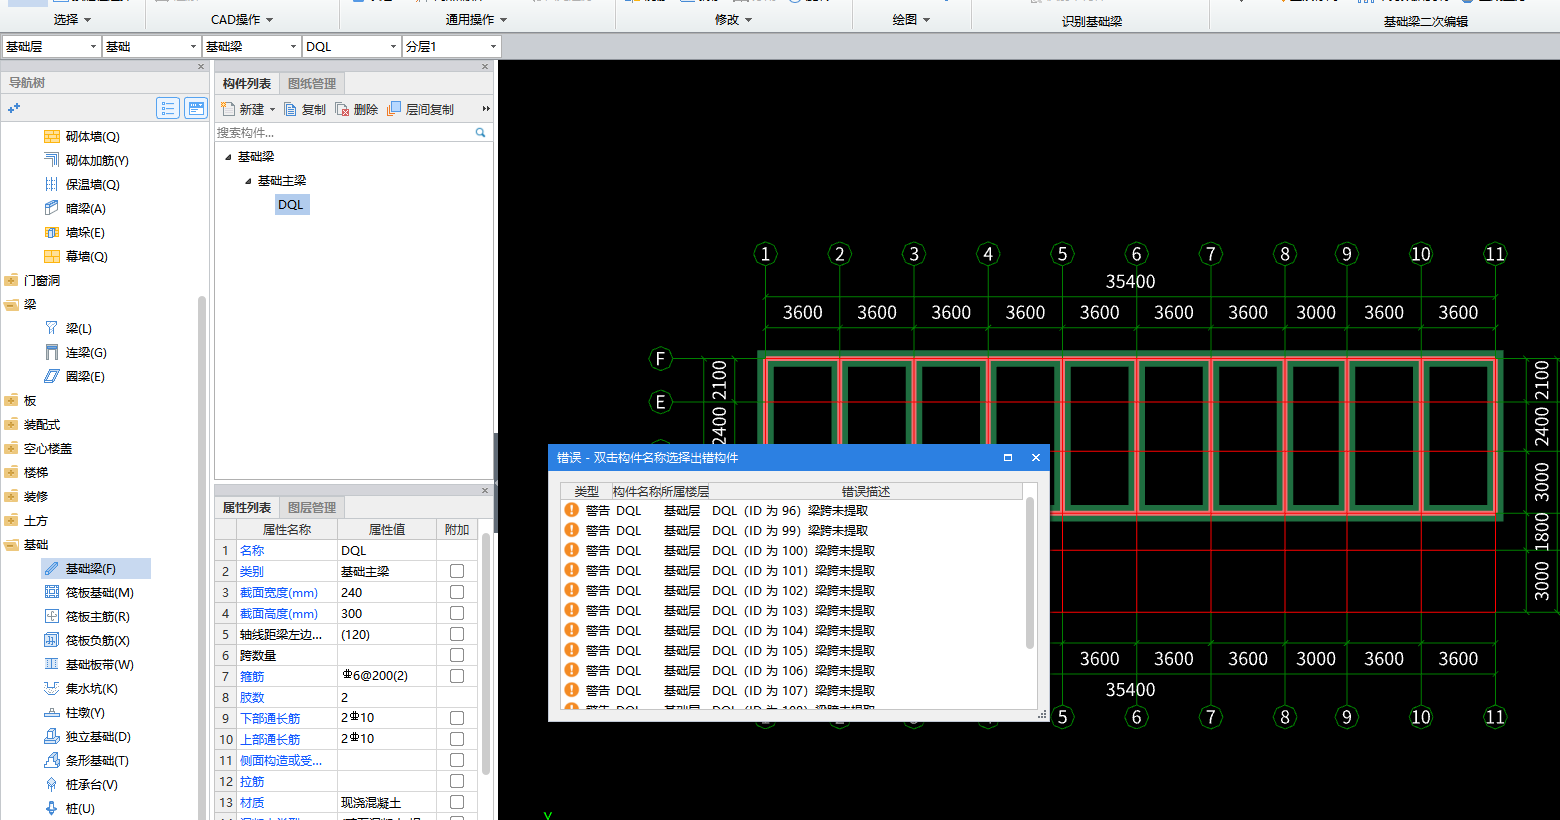Click 删除 button in component list
Viewport: 1560px width, 820px height.
357,109
